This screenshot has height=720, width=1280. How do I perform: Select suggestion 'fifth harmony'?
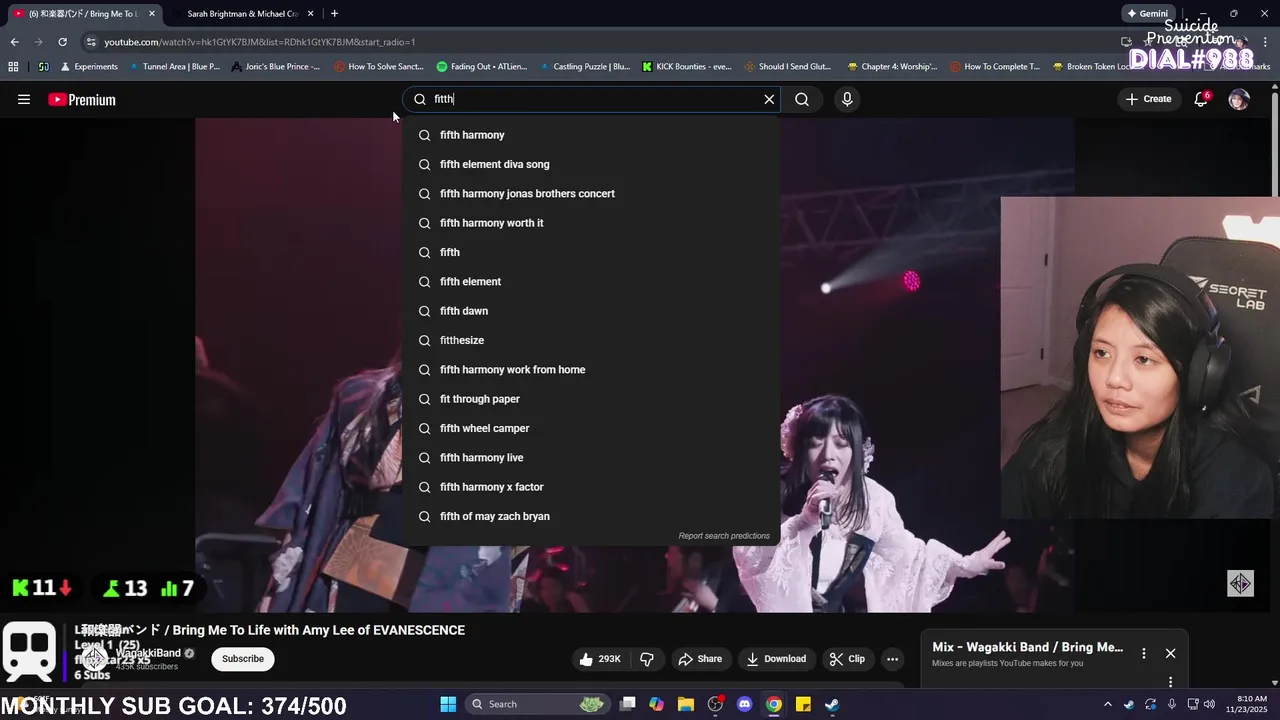[591, 135]
